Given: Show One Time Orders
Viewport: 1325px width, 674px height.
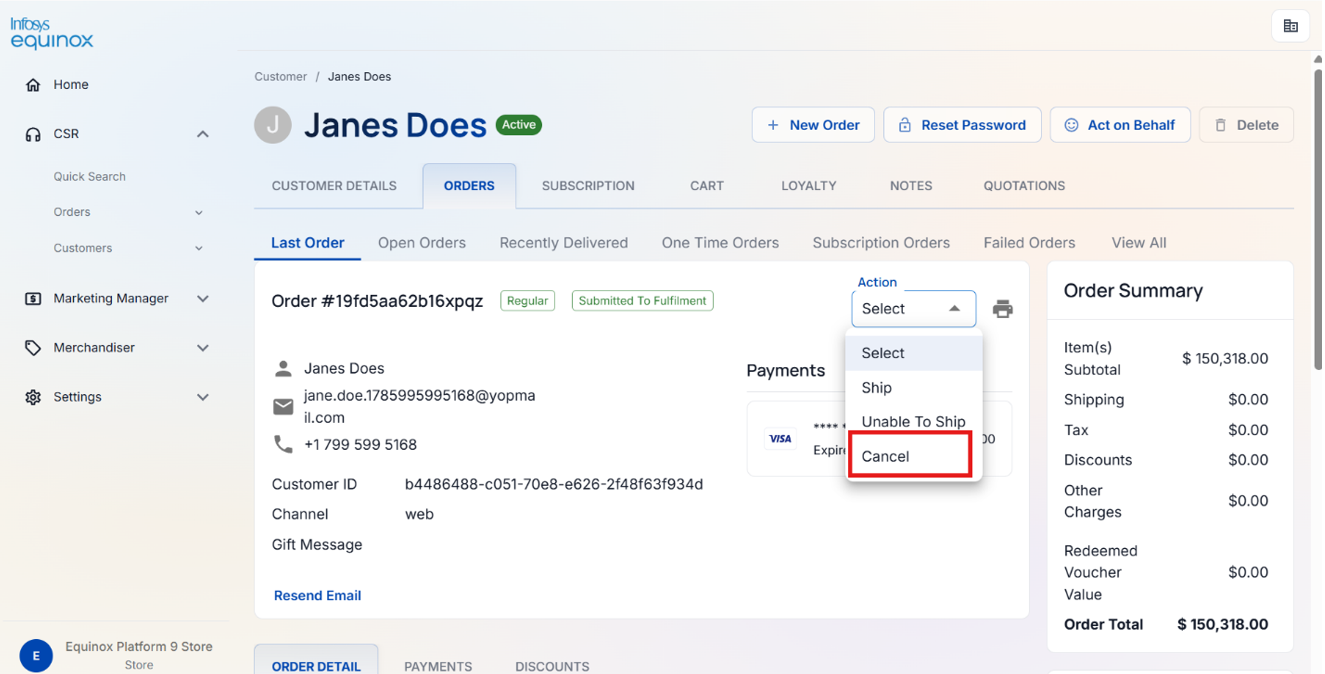Looking at the screenshot, I should (x=720, y=243).
